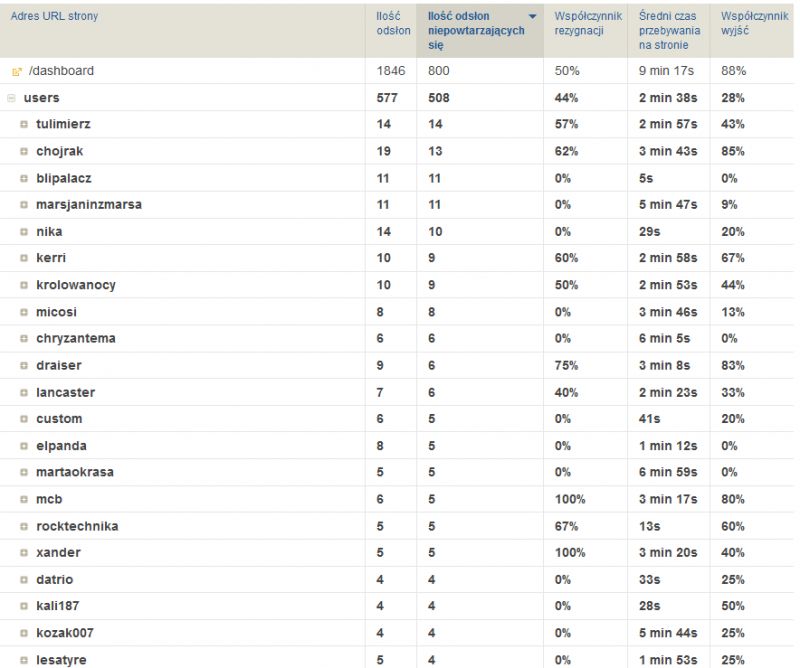Expand the kali187 row
800x668 pixels.
[x=24, y=606]
